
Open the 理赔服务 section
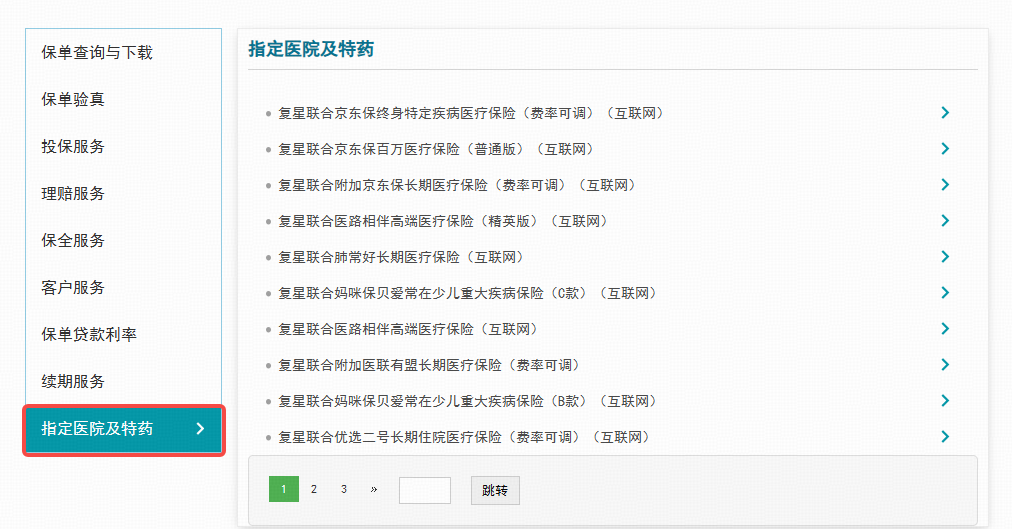tap(73, 194)
